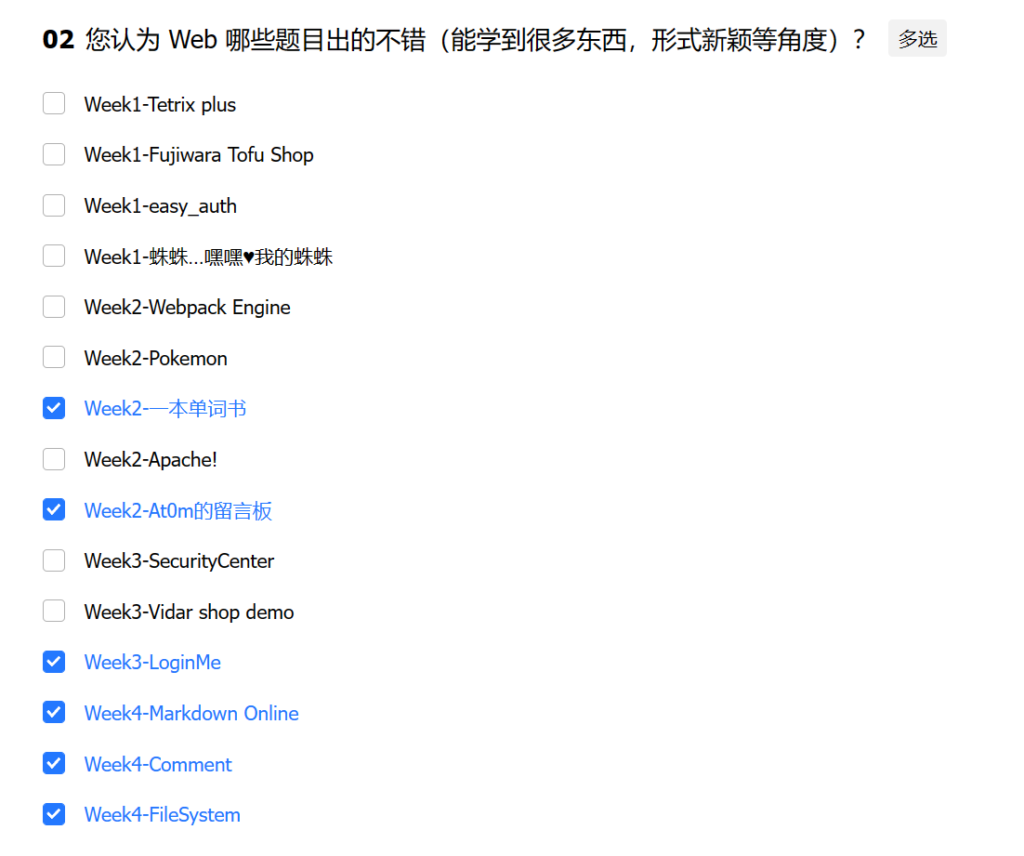Check the Week2-Apache! checkbox

coord(54,459)
